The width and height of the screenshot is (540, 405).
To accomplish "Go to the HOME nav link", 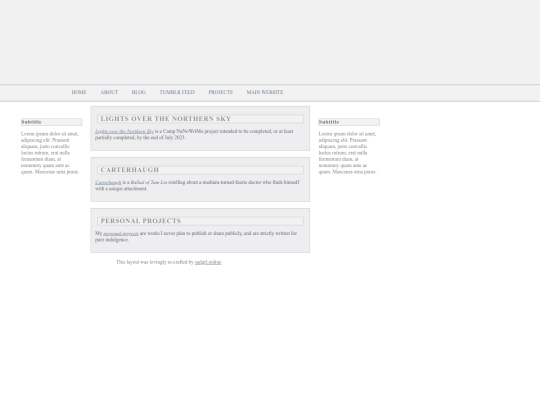I will [79, 92].
